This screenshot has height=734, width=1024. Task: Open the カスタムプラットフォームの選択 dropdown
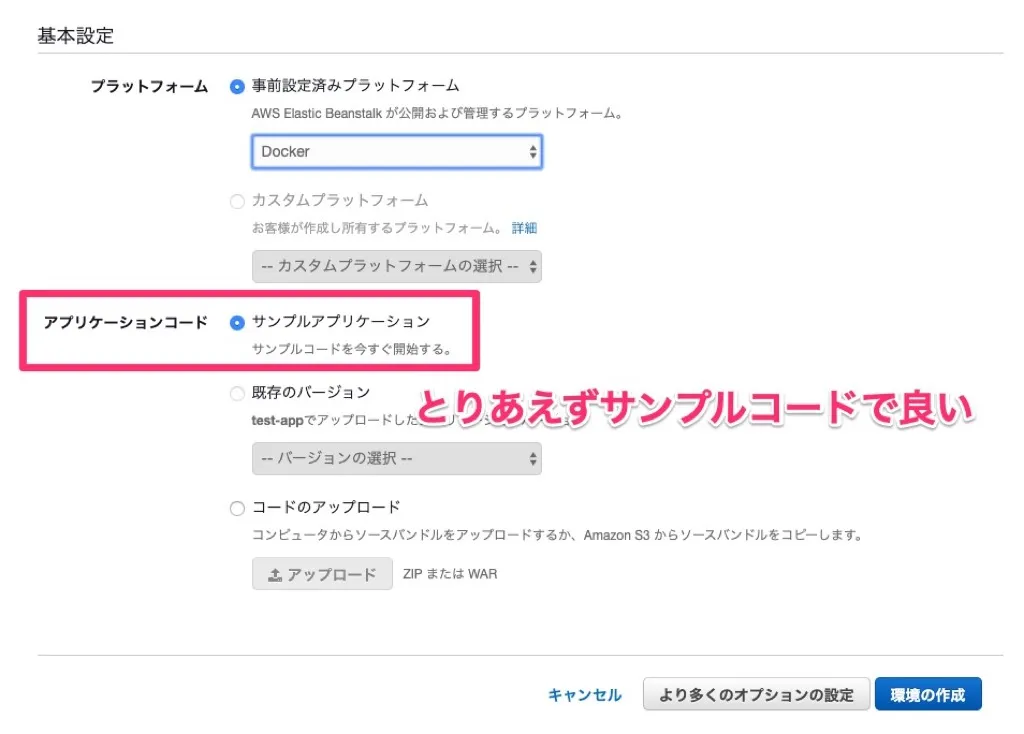[x=397, y=266]
